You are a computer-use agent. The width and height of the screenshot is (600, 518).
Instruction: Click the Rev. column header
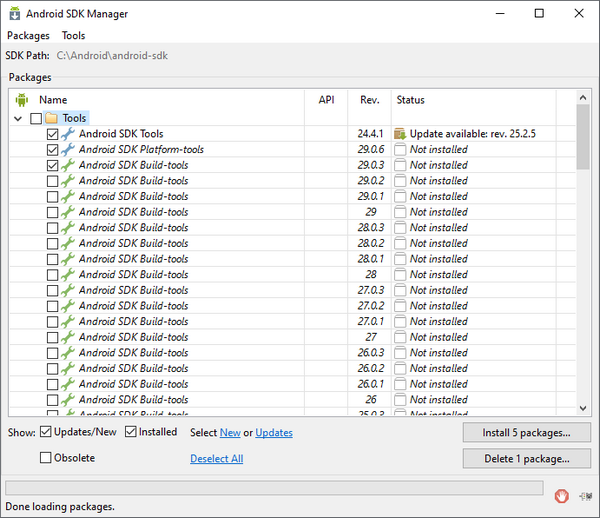click(x=370, y=100)
